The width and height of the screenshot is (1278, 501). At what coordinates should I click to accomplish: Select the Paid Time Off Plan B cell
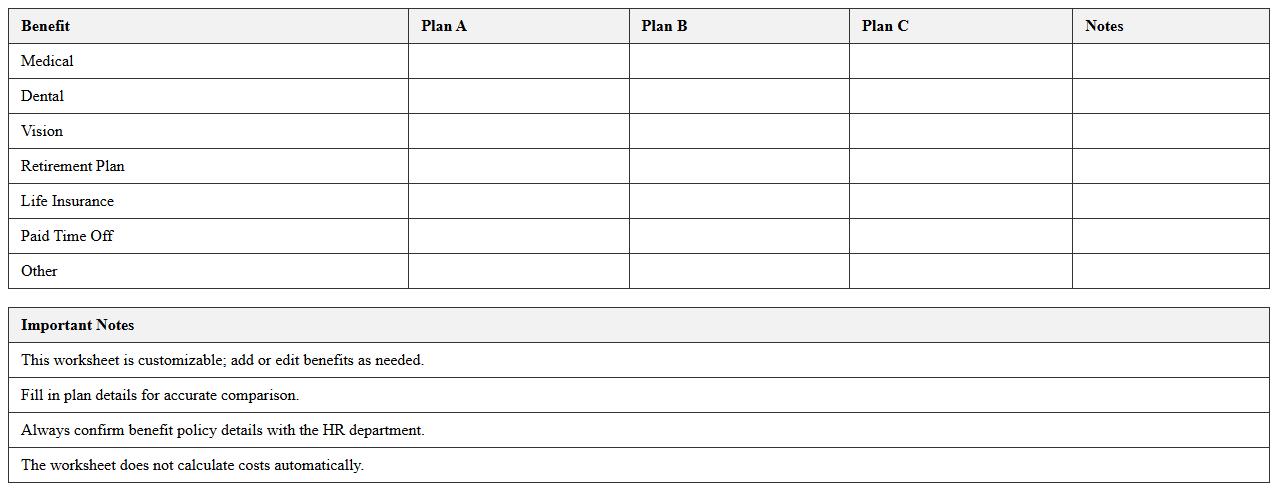coord(739,236)
